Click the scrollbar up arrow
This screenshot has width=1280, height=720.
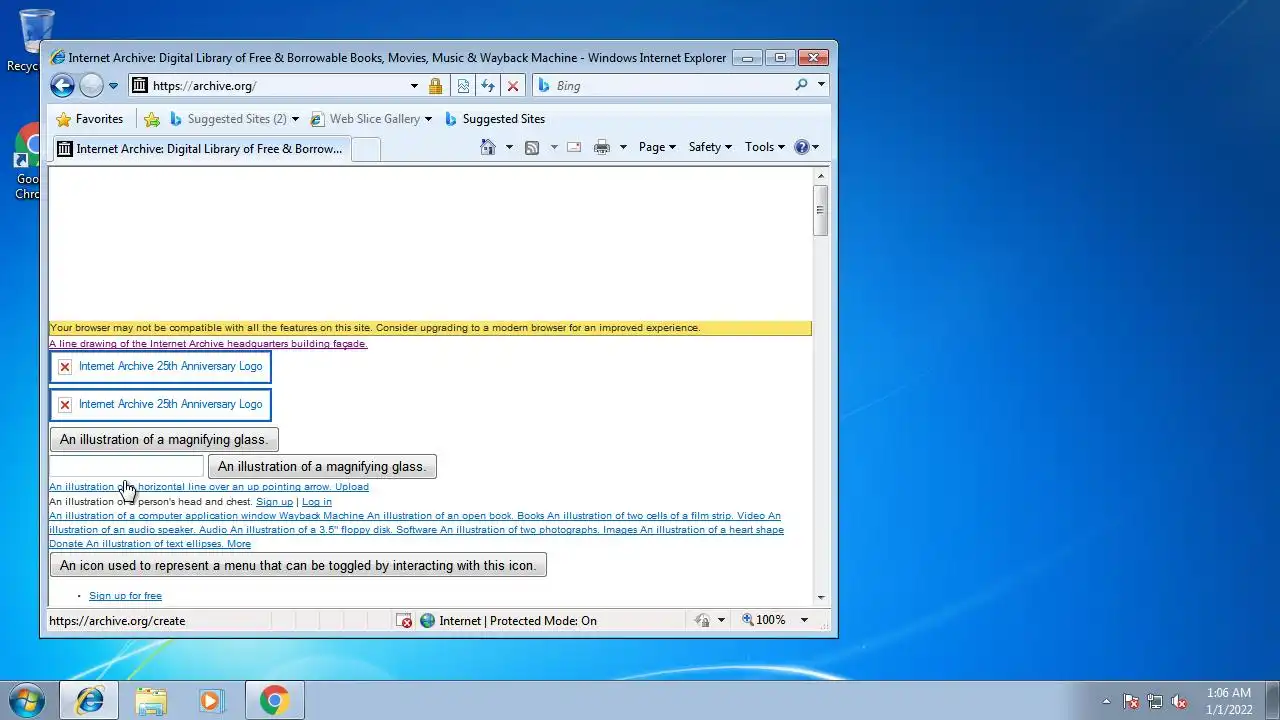pos(821,176)
